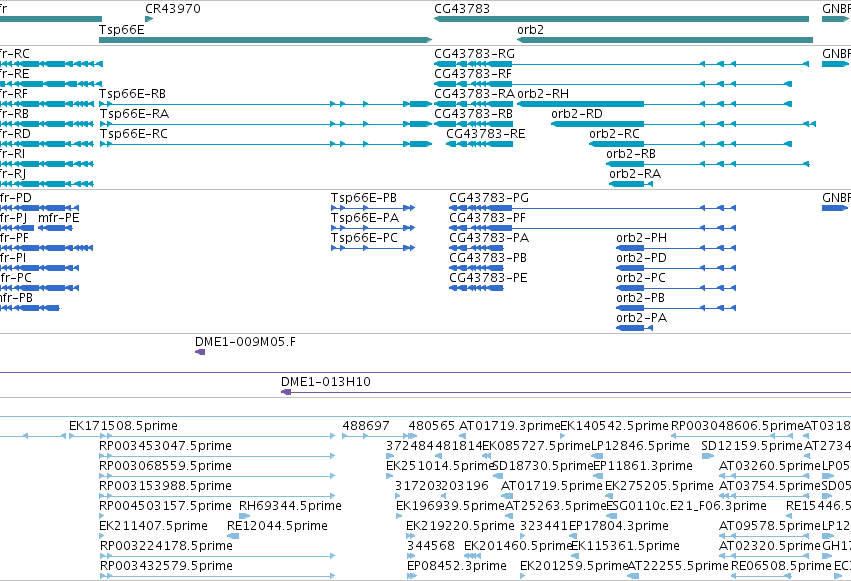Open EST EP11861.3prime

pyautogui.click(x=643, y=466)
